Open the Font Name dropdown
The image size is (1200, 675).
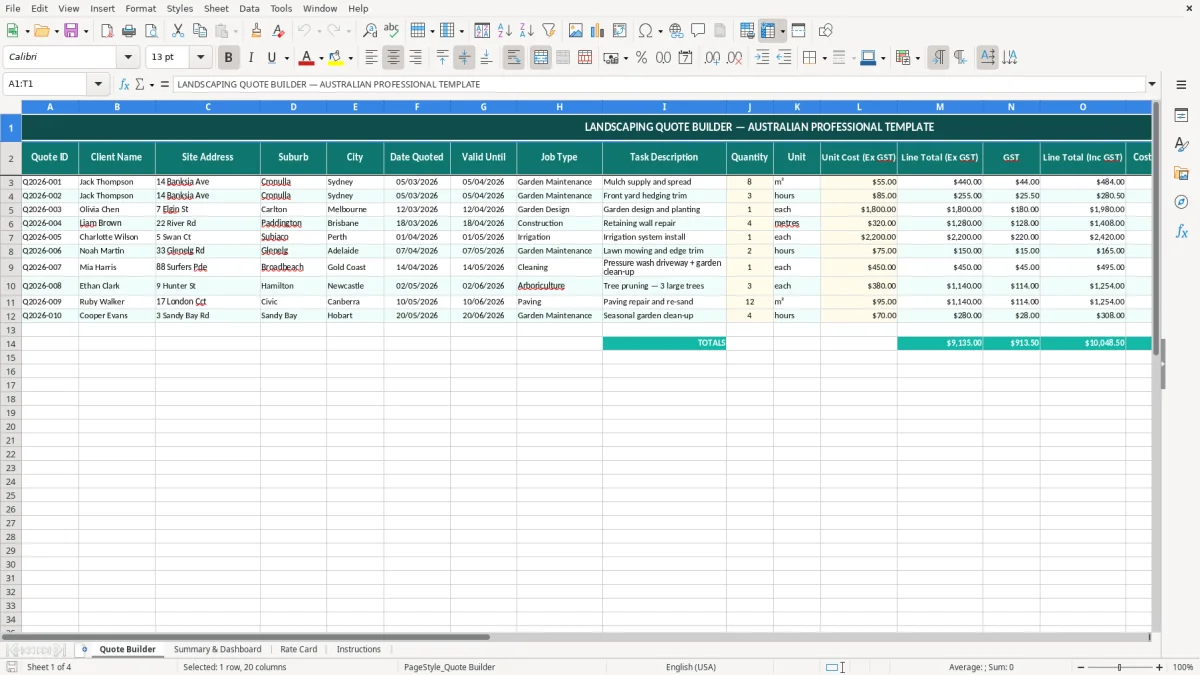coord(128,57)
